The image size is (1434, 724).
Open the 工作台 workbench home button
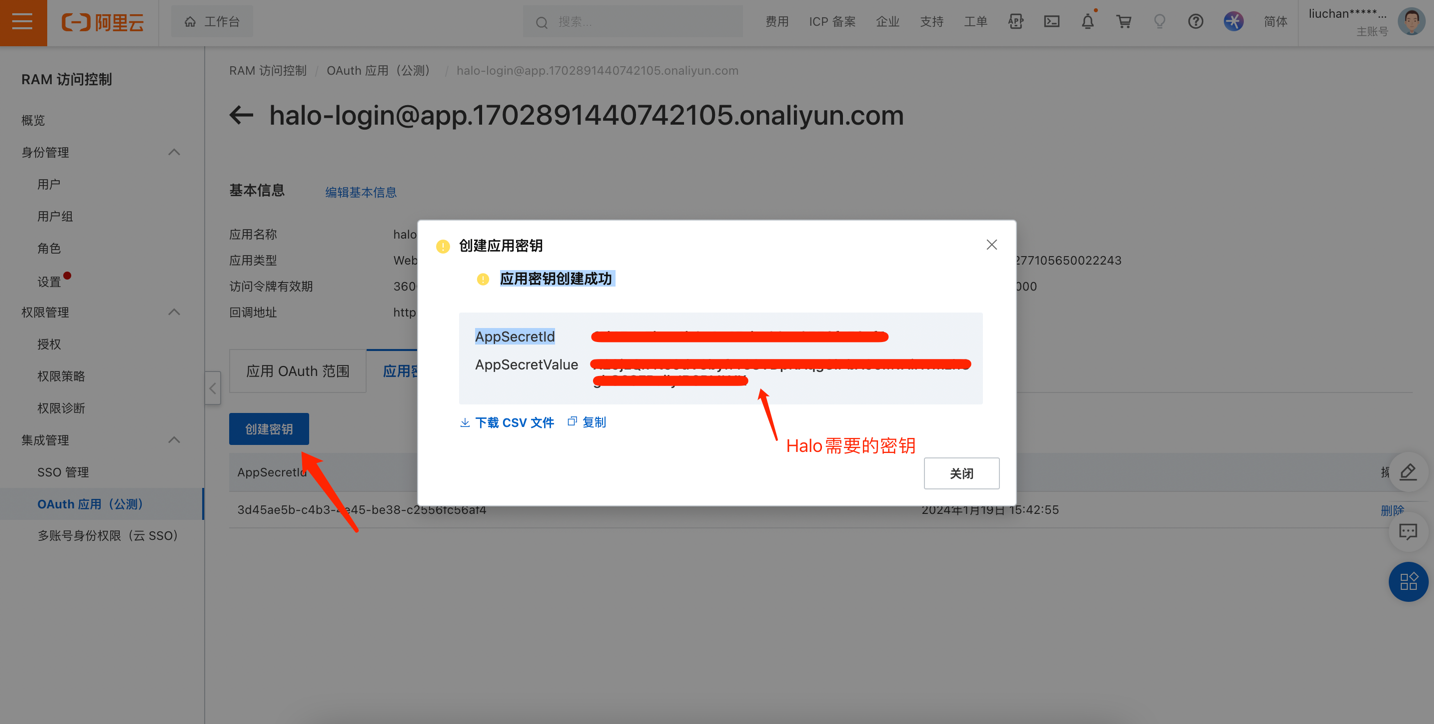[212, 22]
